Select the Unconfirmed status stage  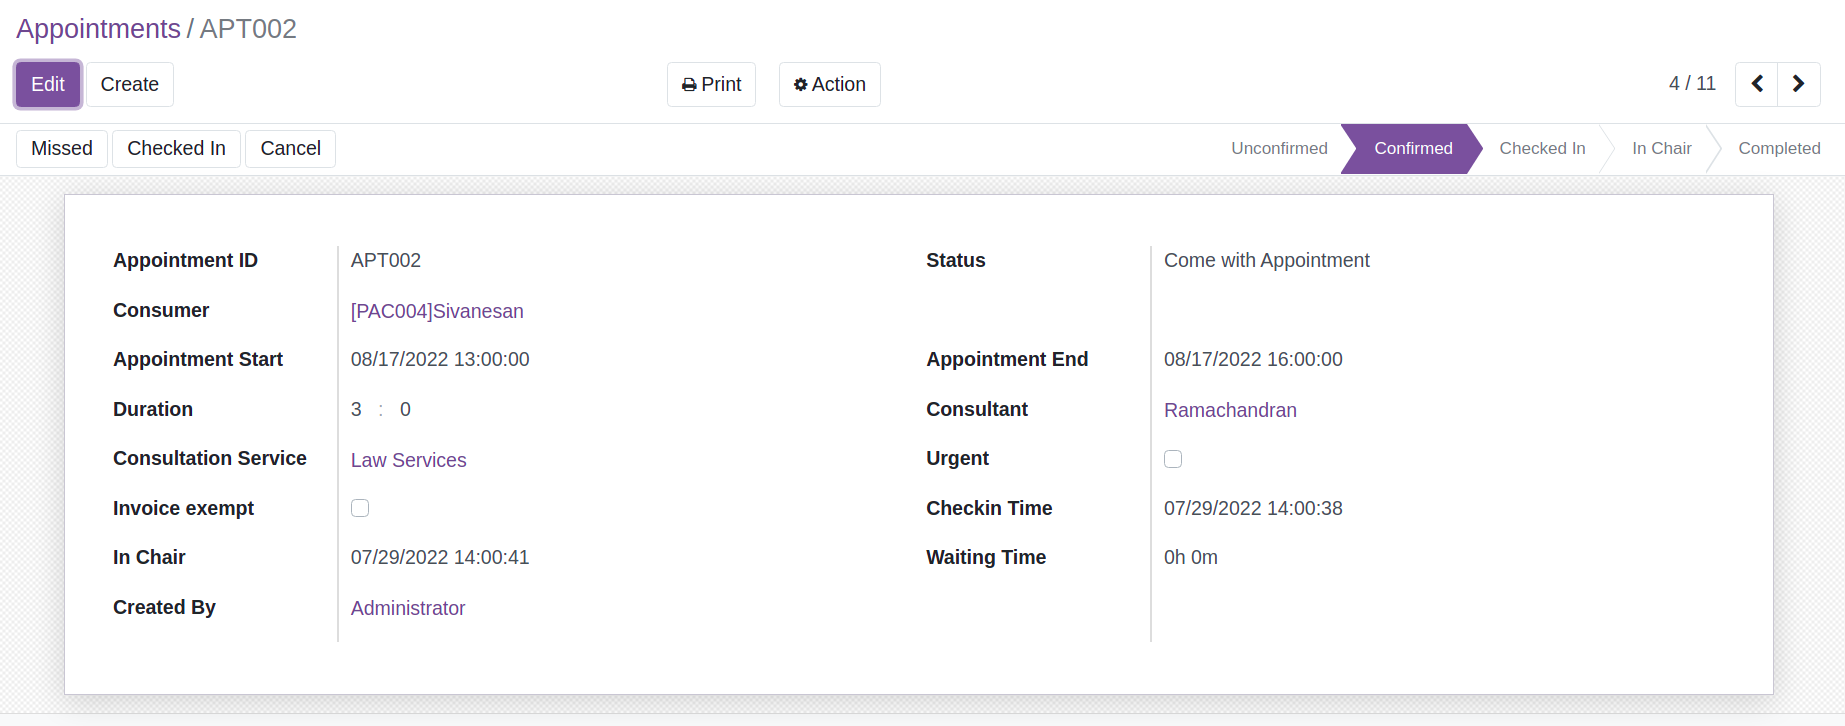1279,148
